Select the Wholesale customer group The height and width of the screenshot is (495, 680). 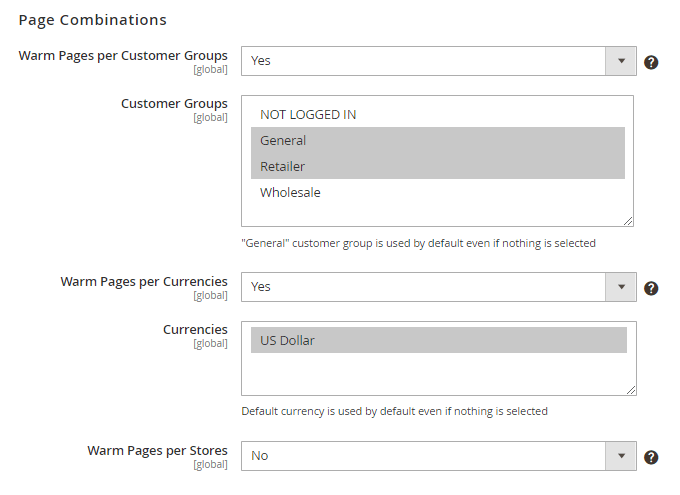click(x=290, y=193)
